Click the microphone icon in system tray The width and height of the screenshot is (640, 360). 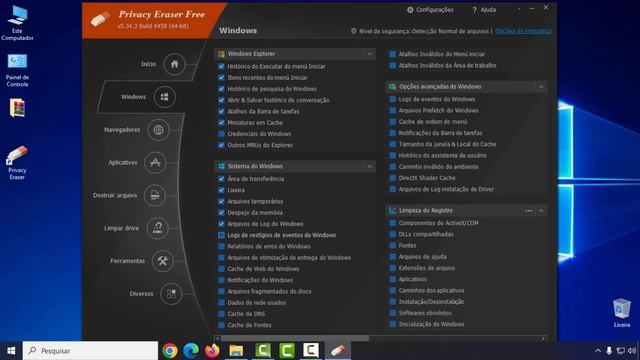[x=609, y=351]
